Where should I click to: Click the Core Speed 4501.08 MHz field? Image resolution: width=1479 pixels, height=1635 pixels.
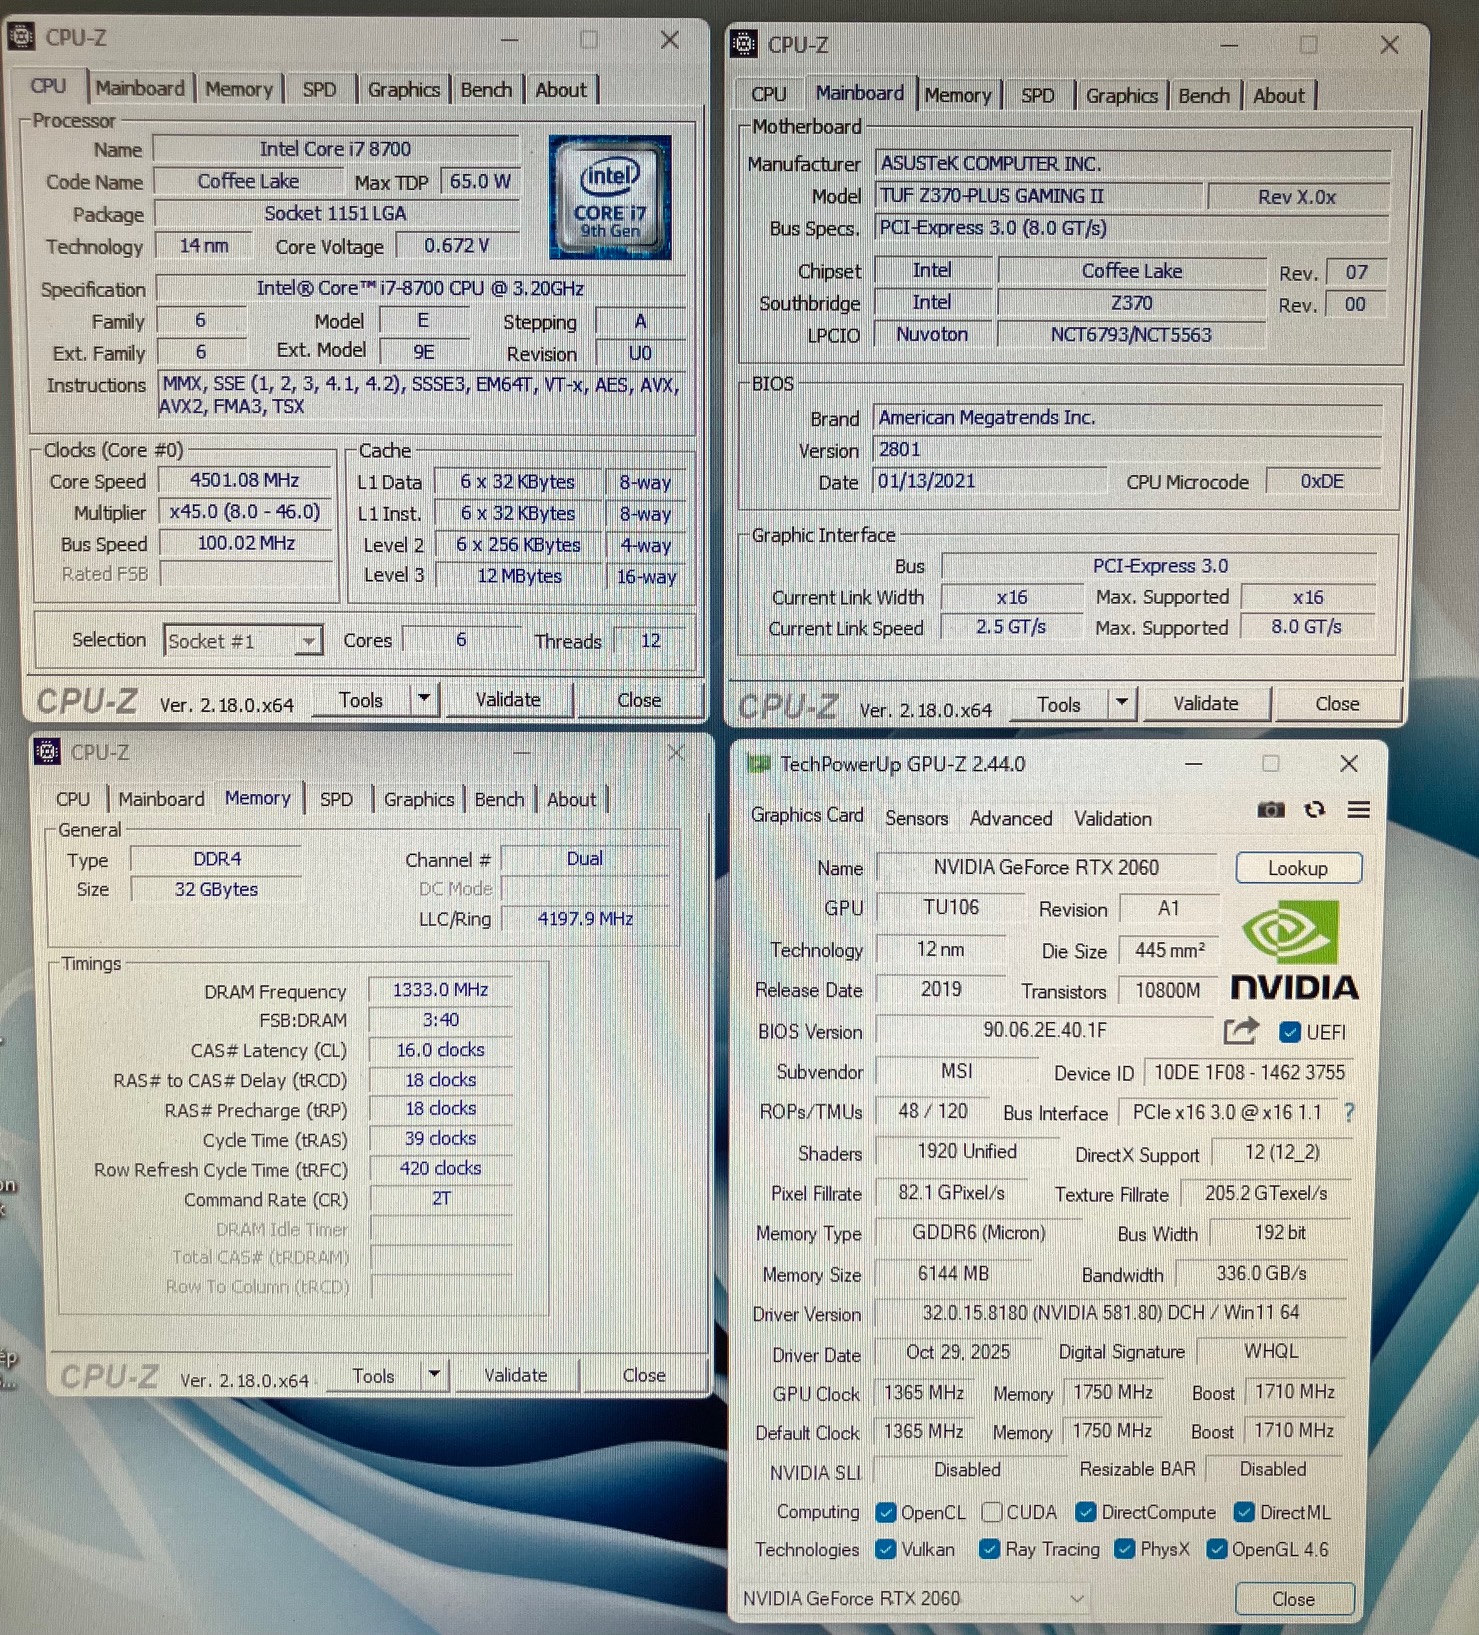click(245, 480)
